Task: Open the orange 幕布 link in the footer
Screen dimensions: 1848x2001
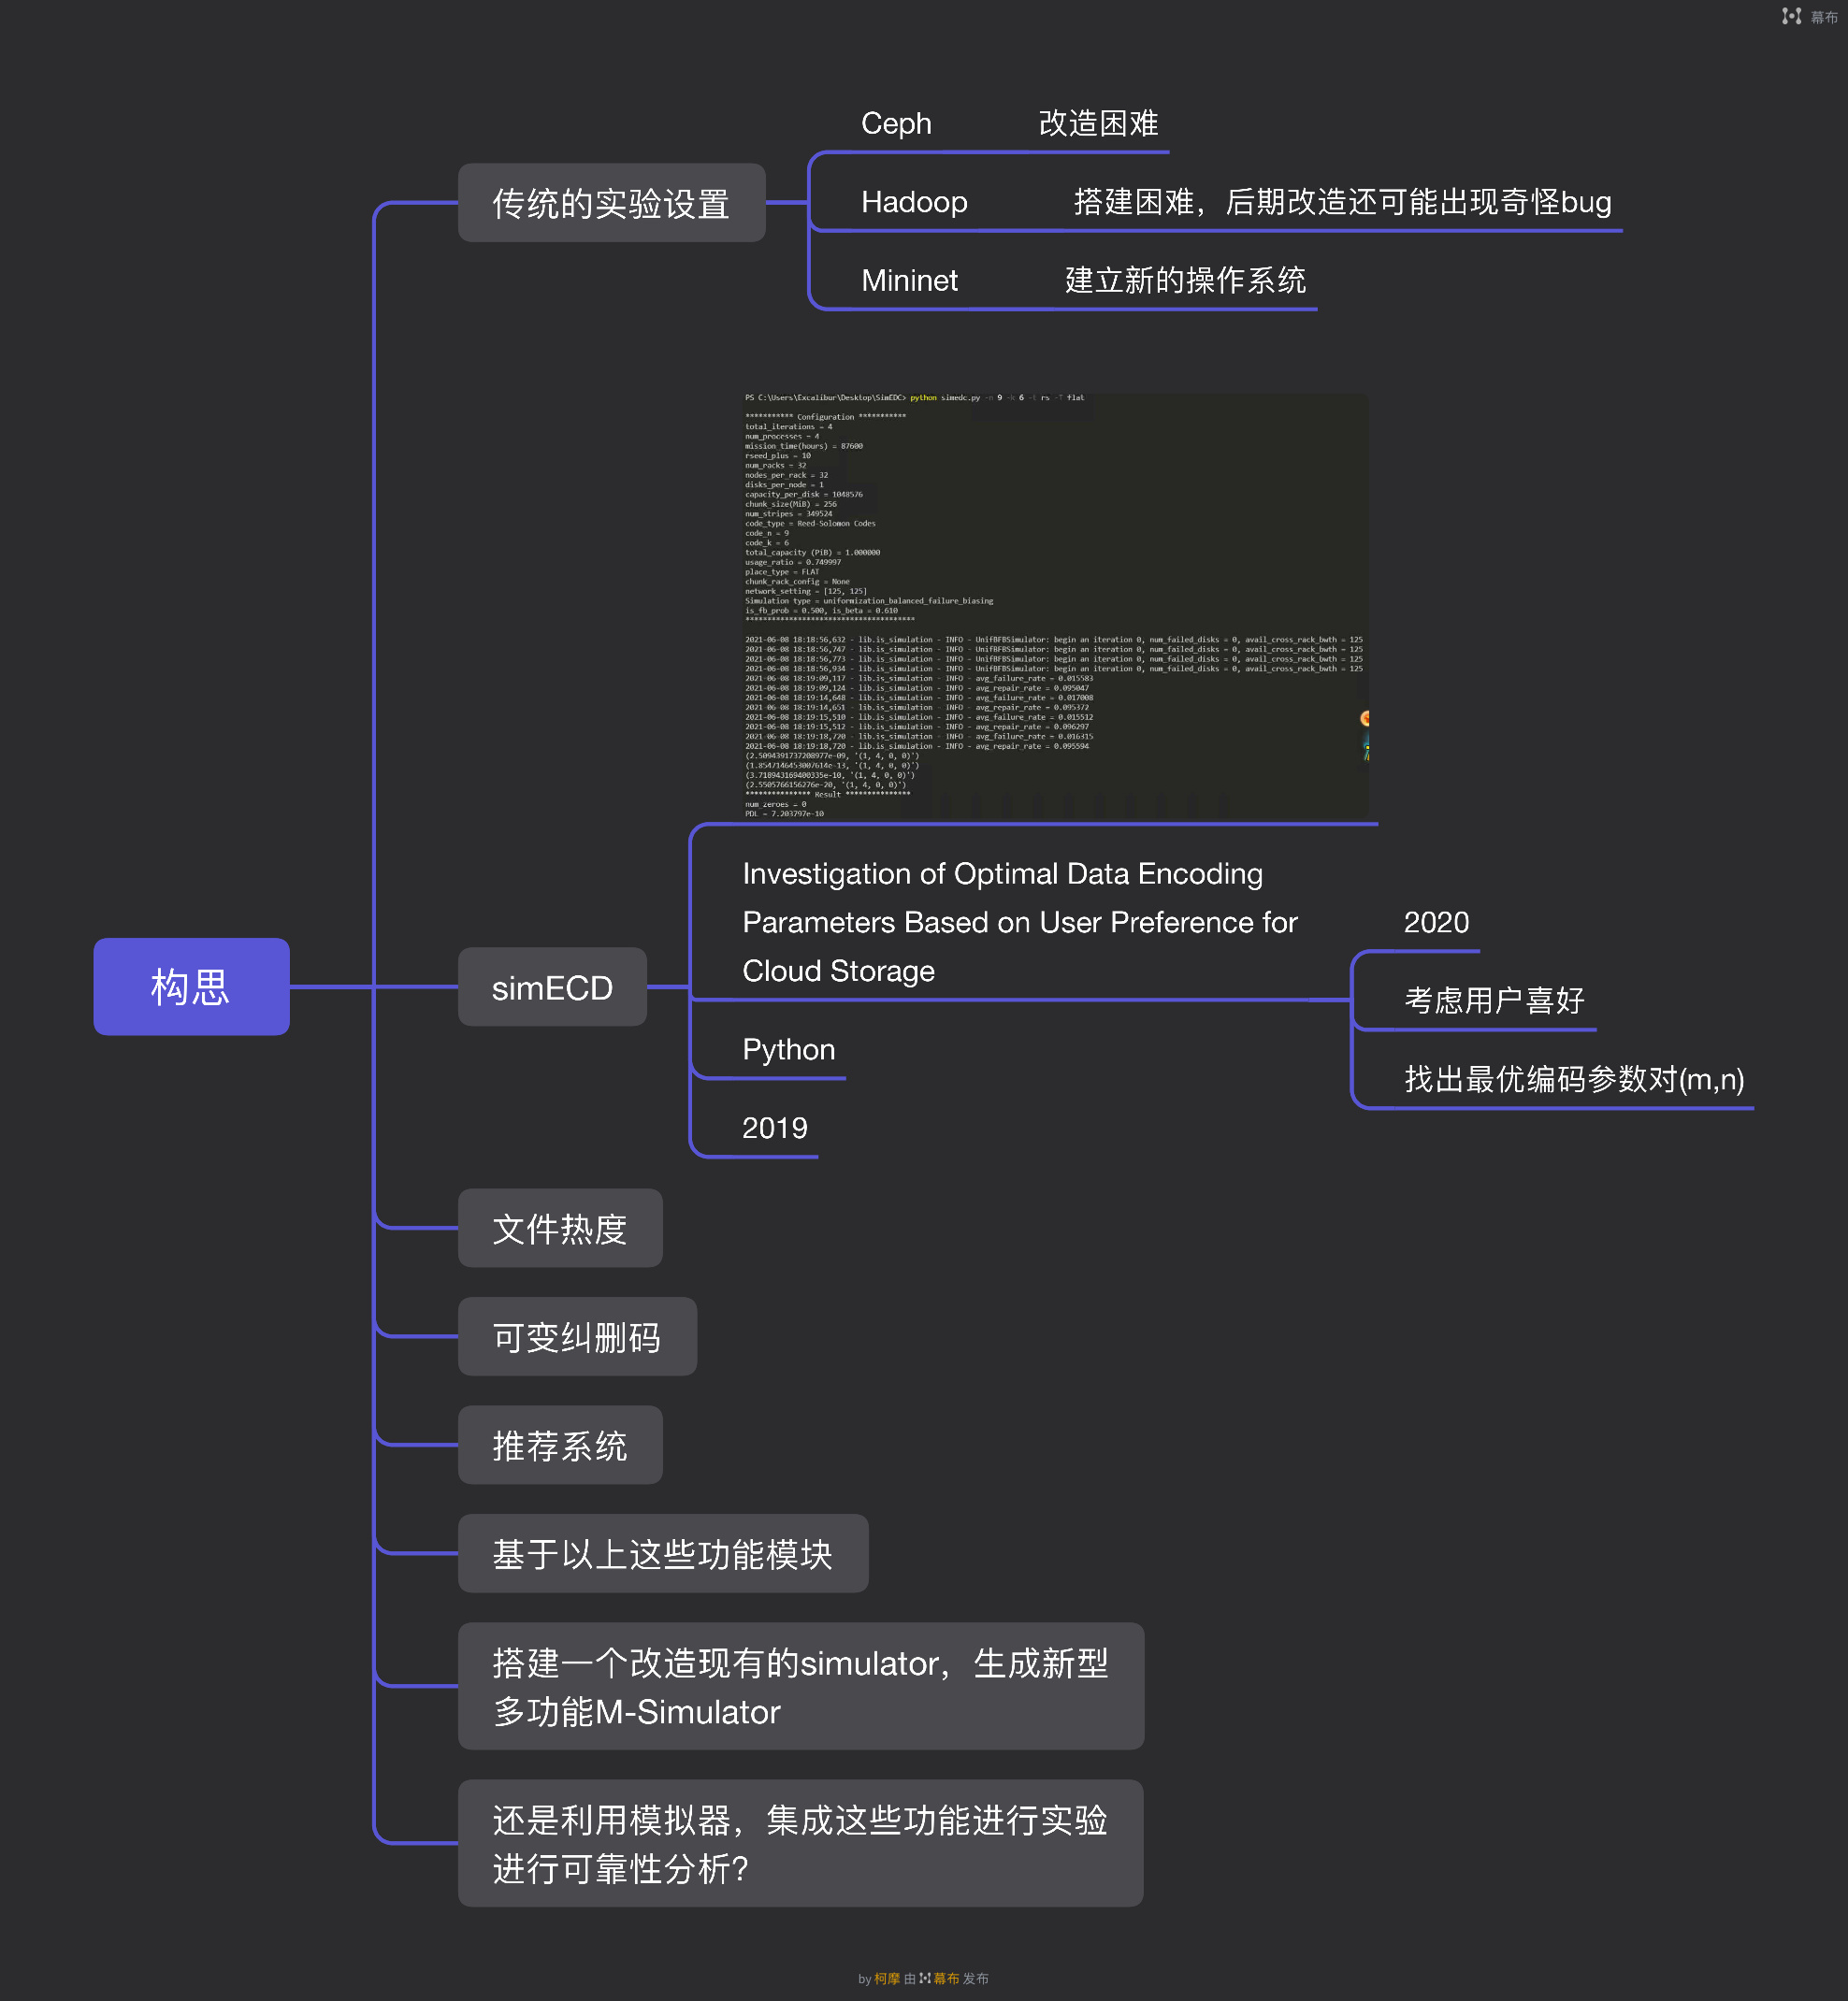Action: pyautogui.click(x=946, y=1978)
